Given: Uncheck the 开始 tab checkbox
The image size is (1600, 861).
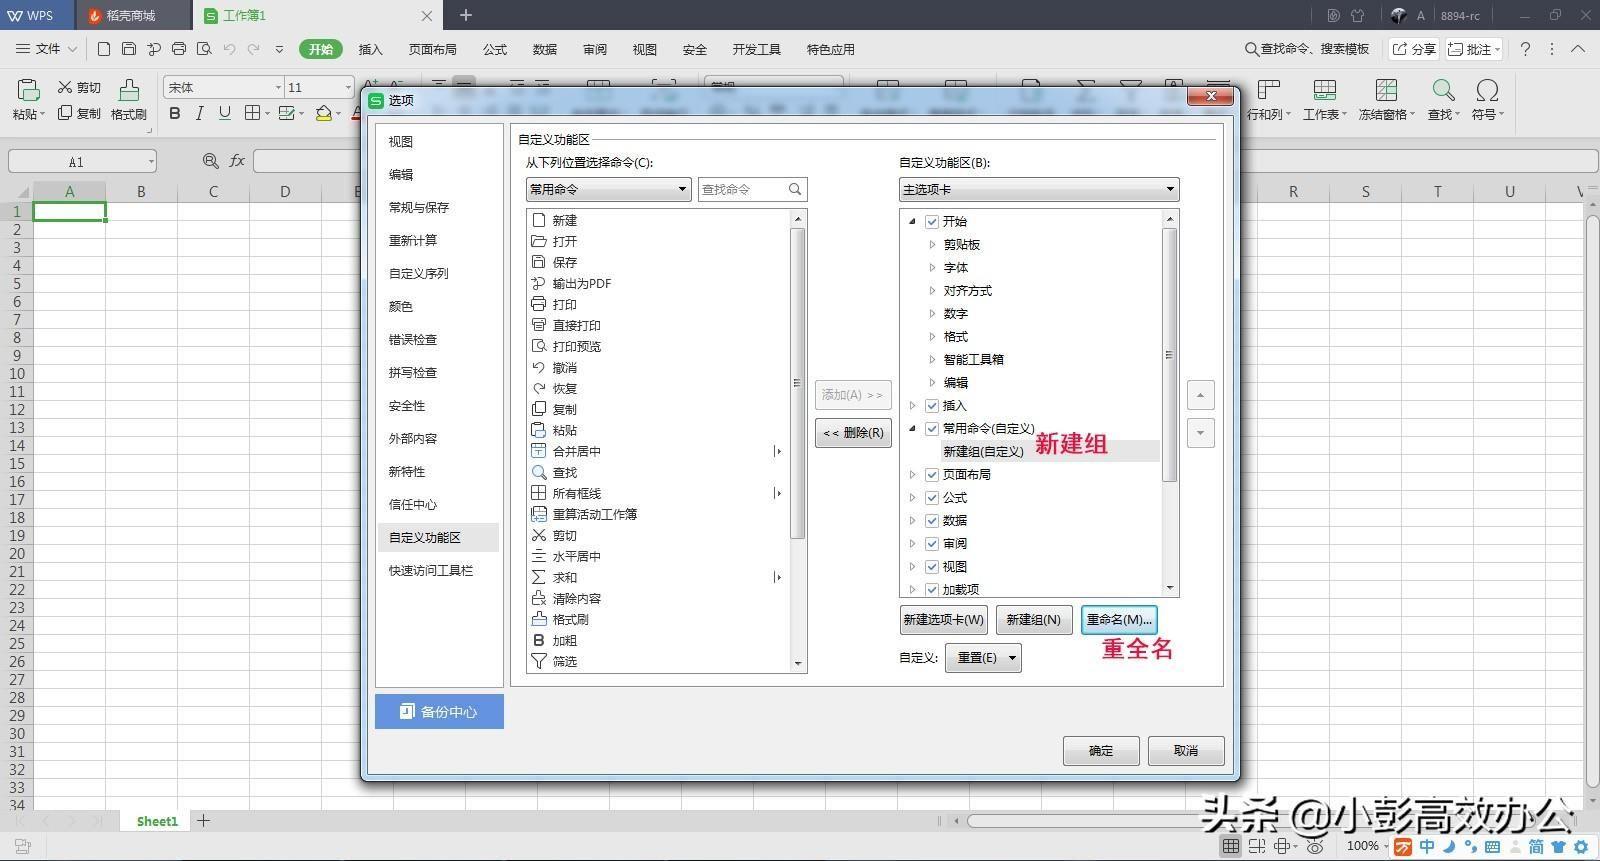Looking at the screenshot, I should pyautogui.click(x=932, y=222).
